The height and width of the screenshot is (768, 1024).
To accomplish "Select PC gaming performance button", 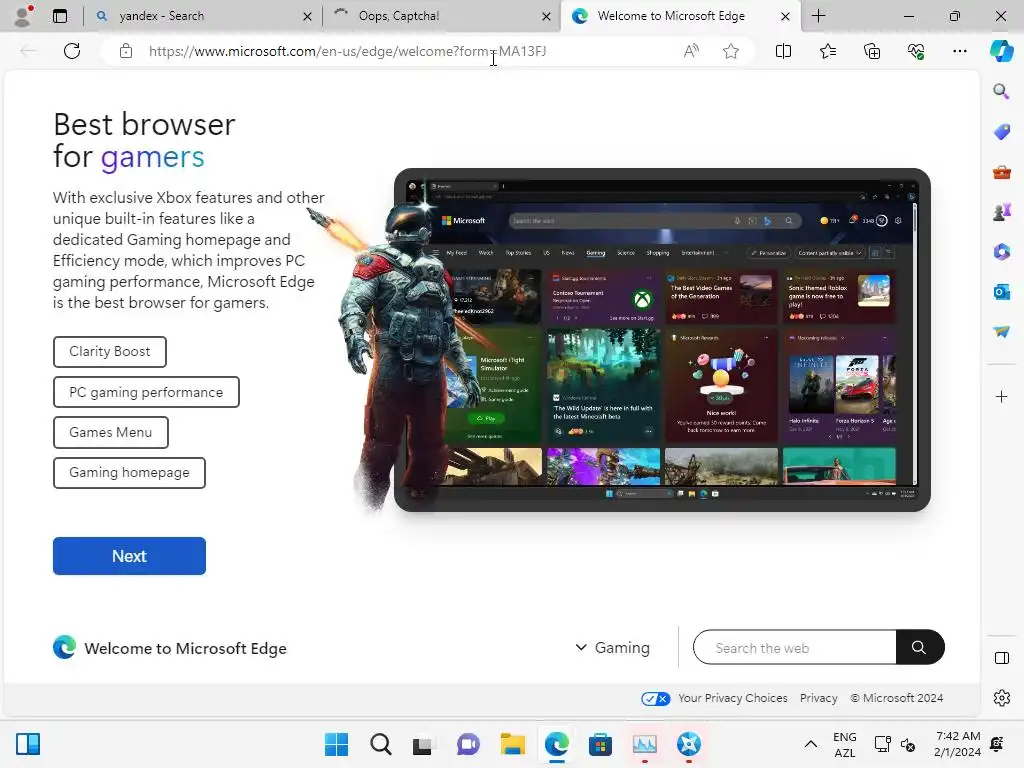I will 146,392.
